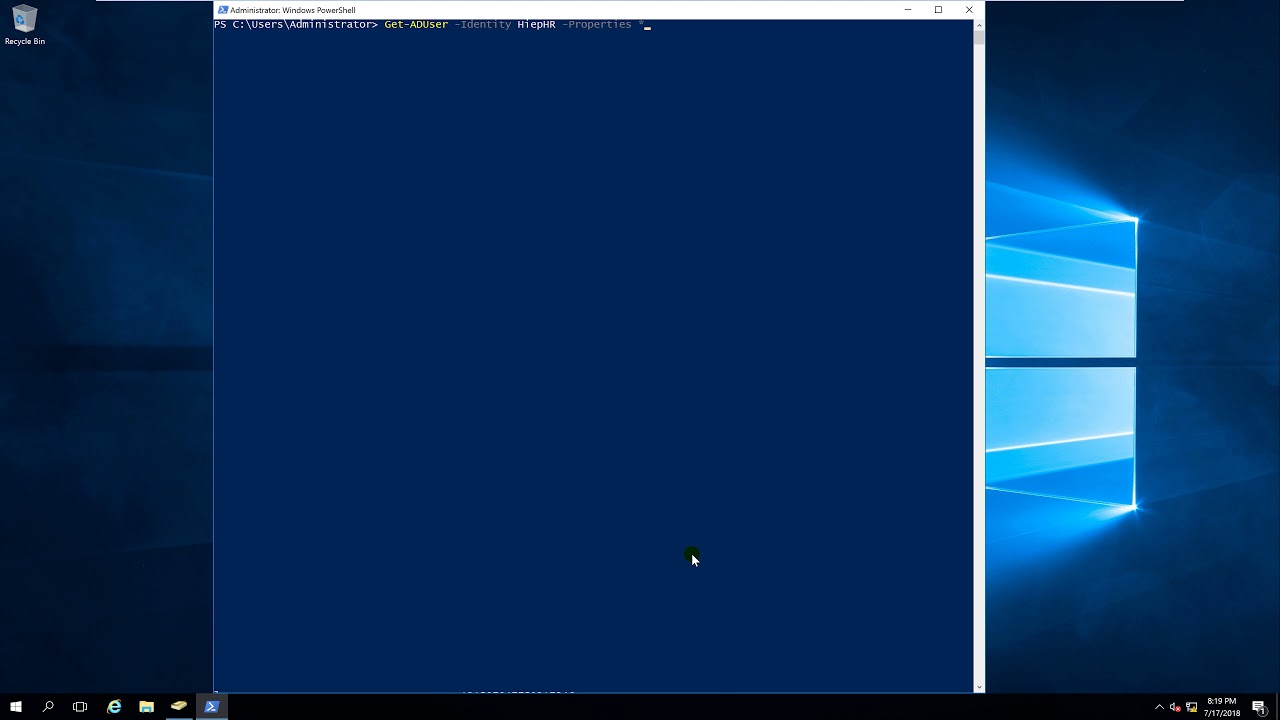Click the muted speaker tray icon
The image size is (1280, 720).
coord(1175,707)
